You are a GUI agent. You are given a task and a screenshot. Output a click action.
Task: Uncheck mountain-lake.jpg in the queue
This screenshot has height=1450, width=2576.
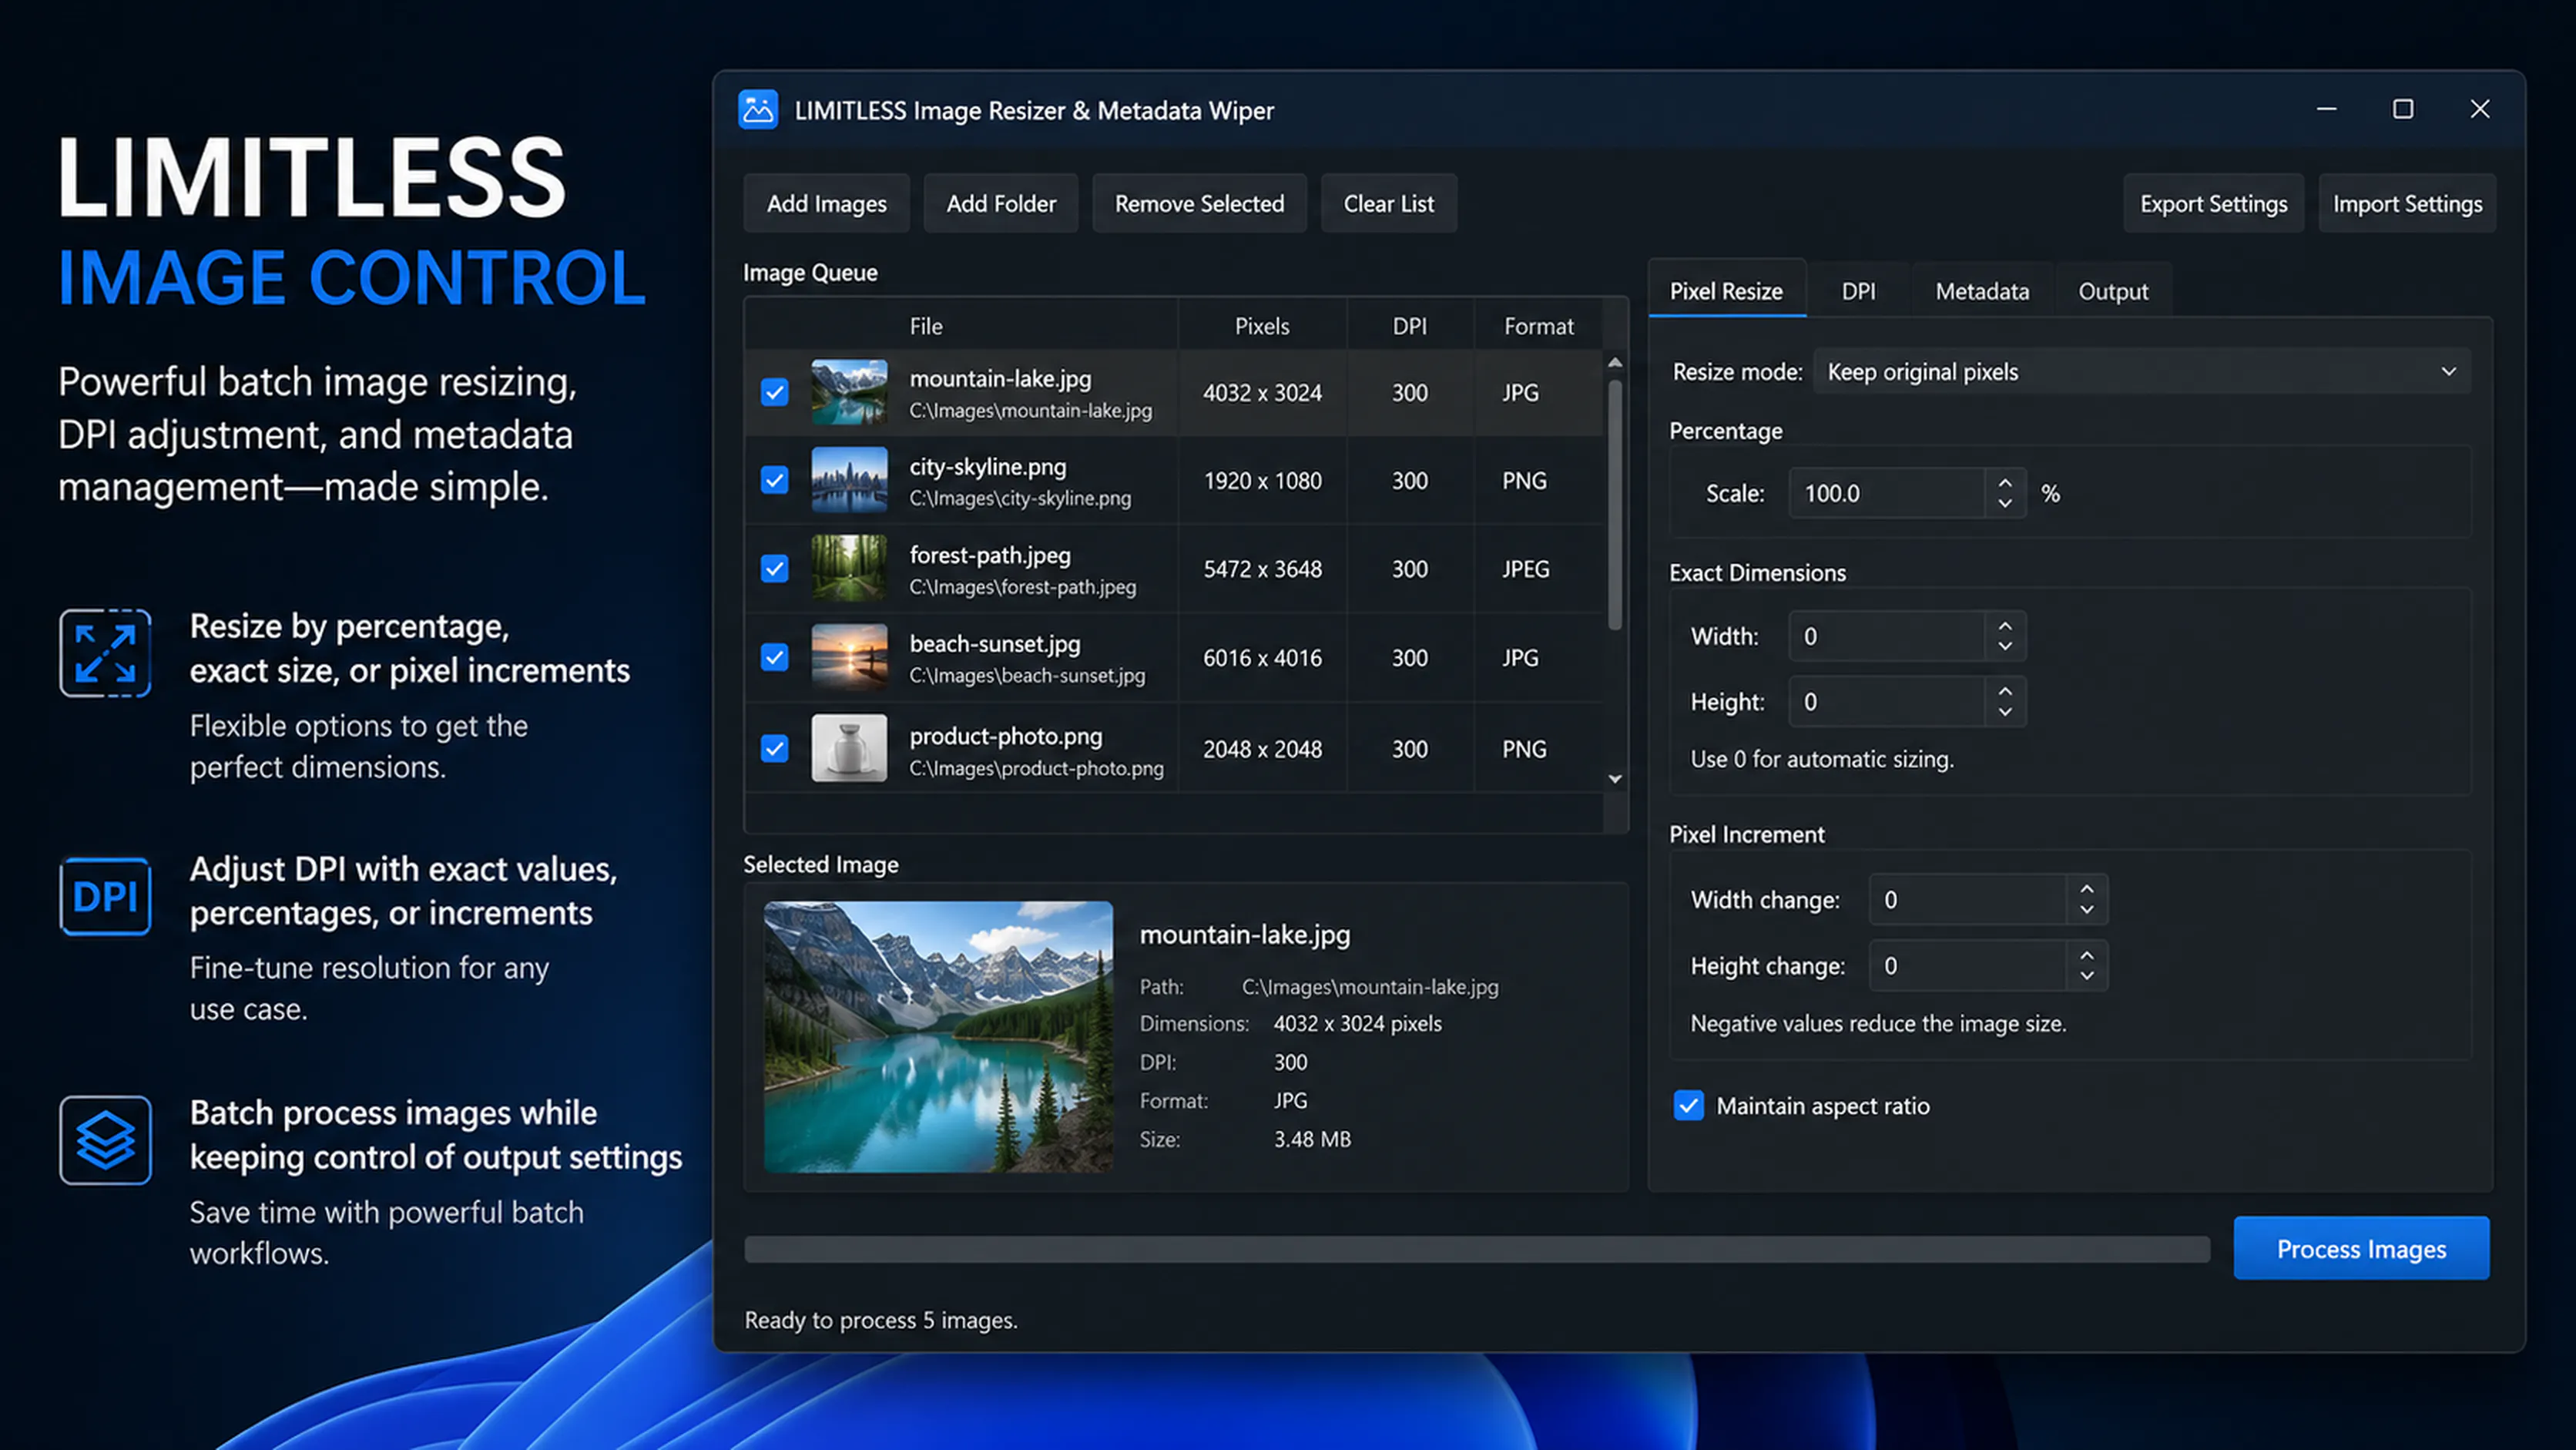pos(774,392)
